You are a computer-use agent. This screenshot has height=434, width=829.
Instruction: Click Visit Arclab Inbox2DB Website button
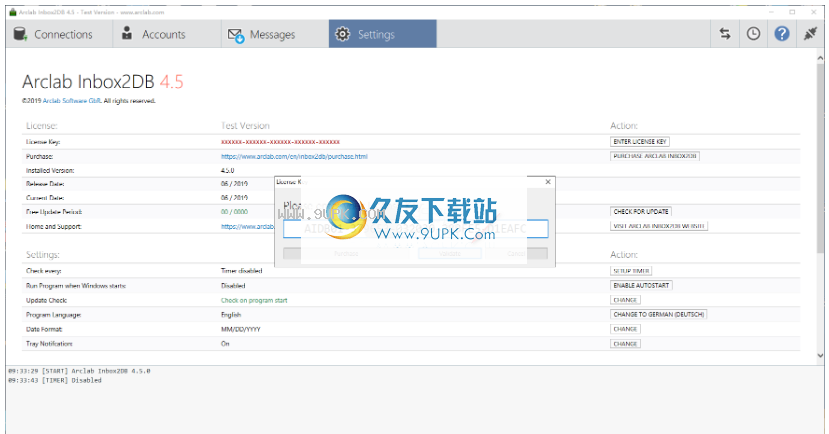pos(659,226)
